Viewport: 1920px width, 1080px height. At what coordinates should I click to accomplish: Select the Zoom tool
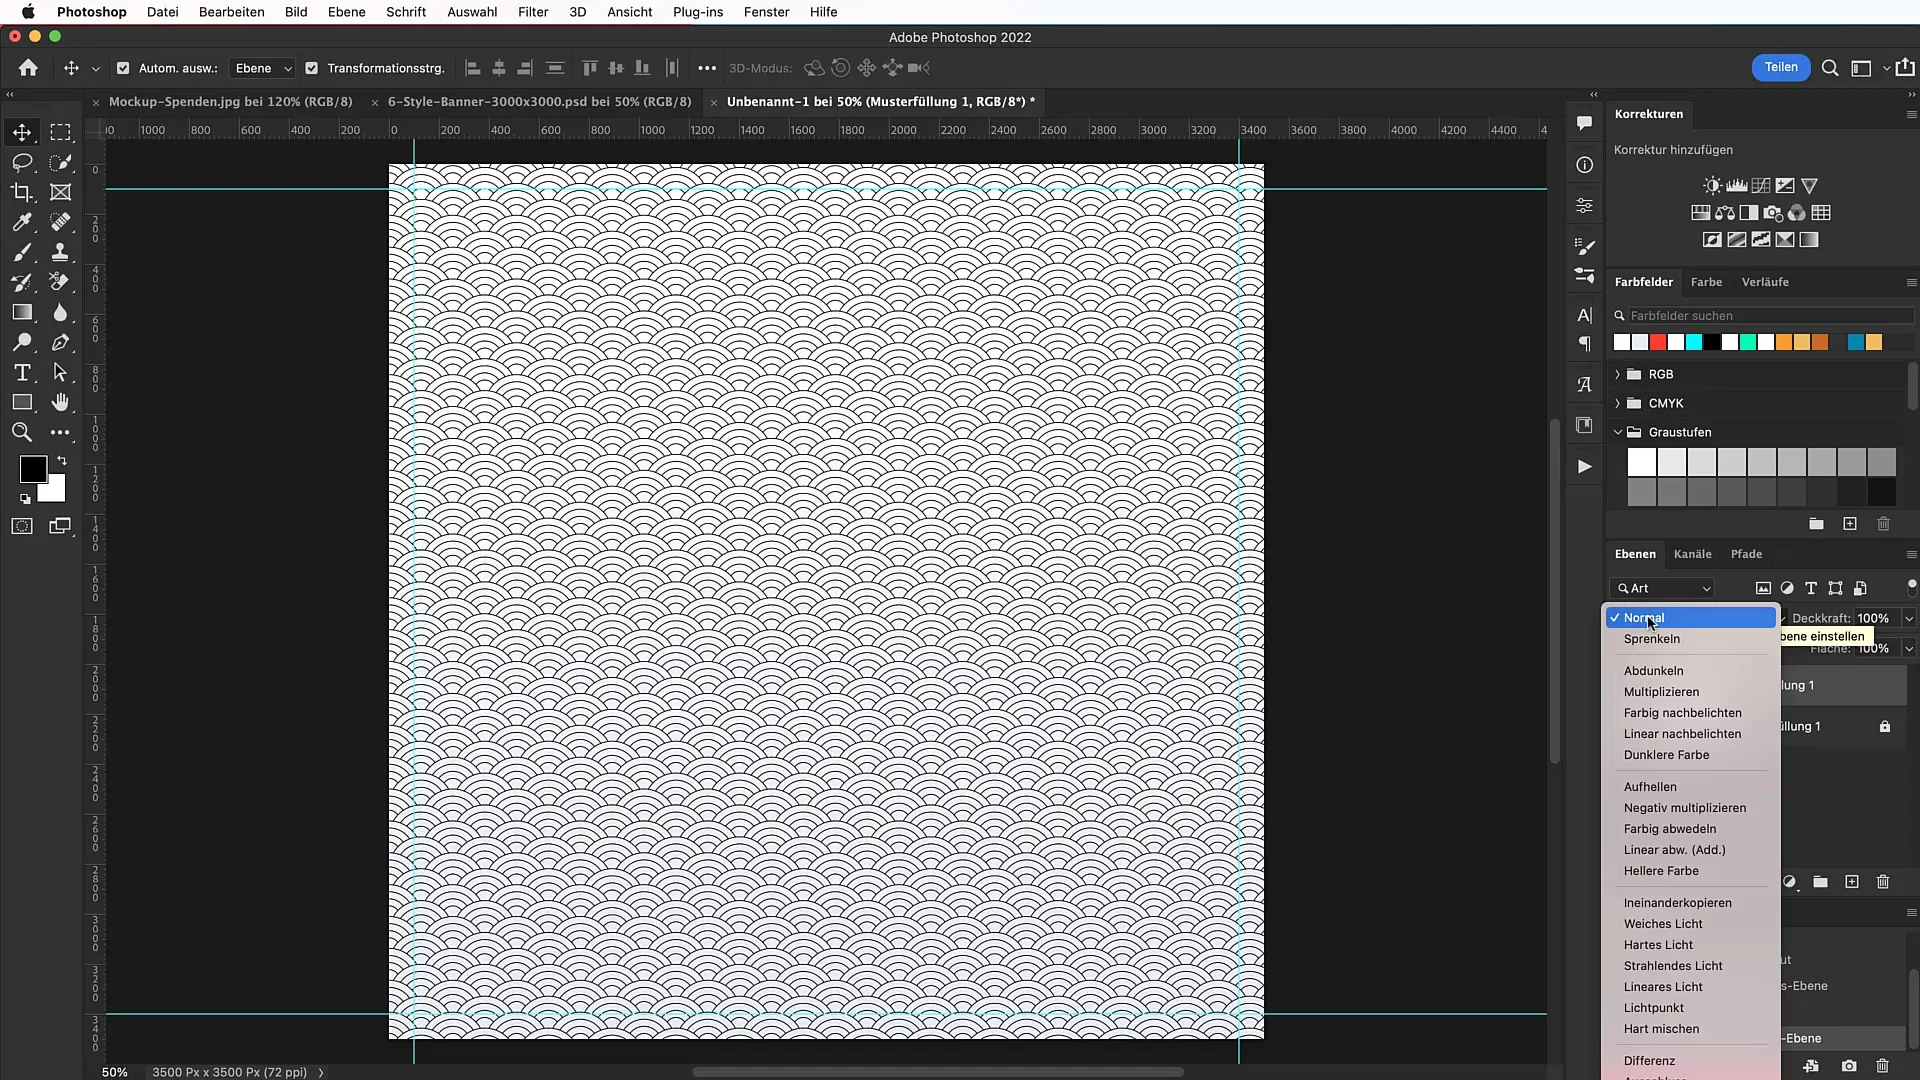pos(22,432)
